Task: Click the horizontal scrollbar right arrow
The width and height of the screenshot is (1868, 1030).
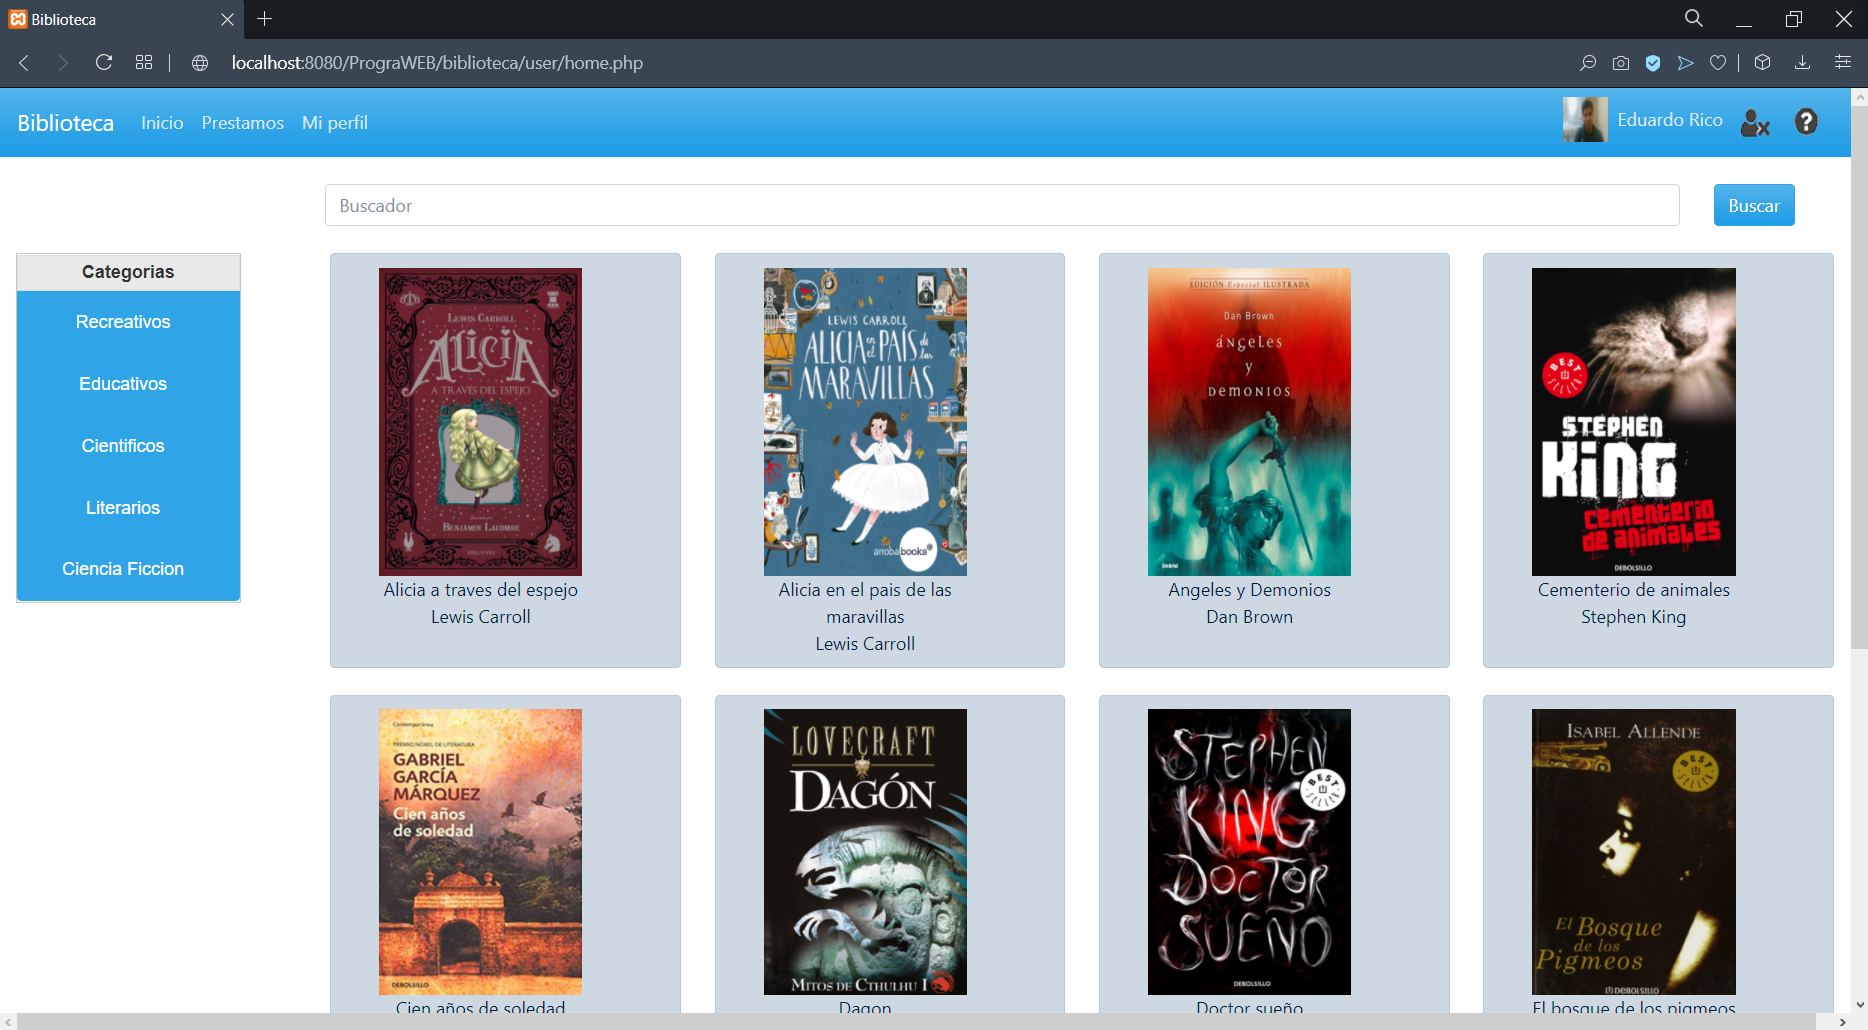Action: pyautogui.click(x=1842, y=1022)
